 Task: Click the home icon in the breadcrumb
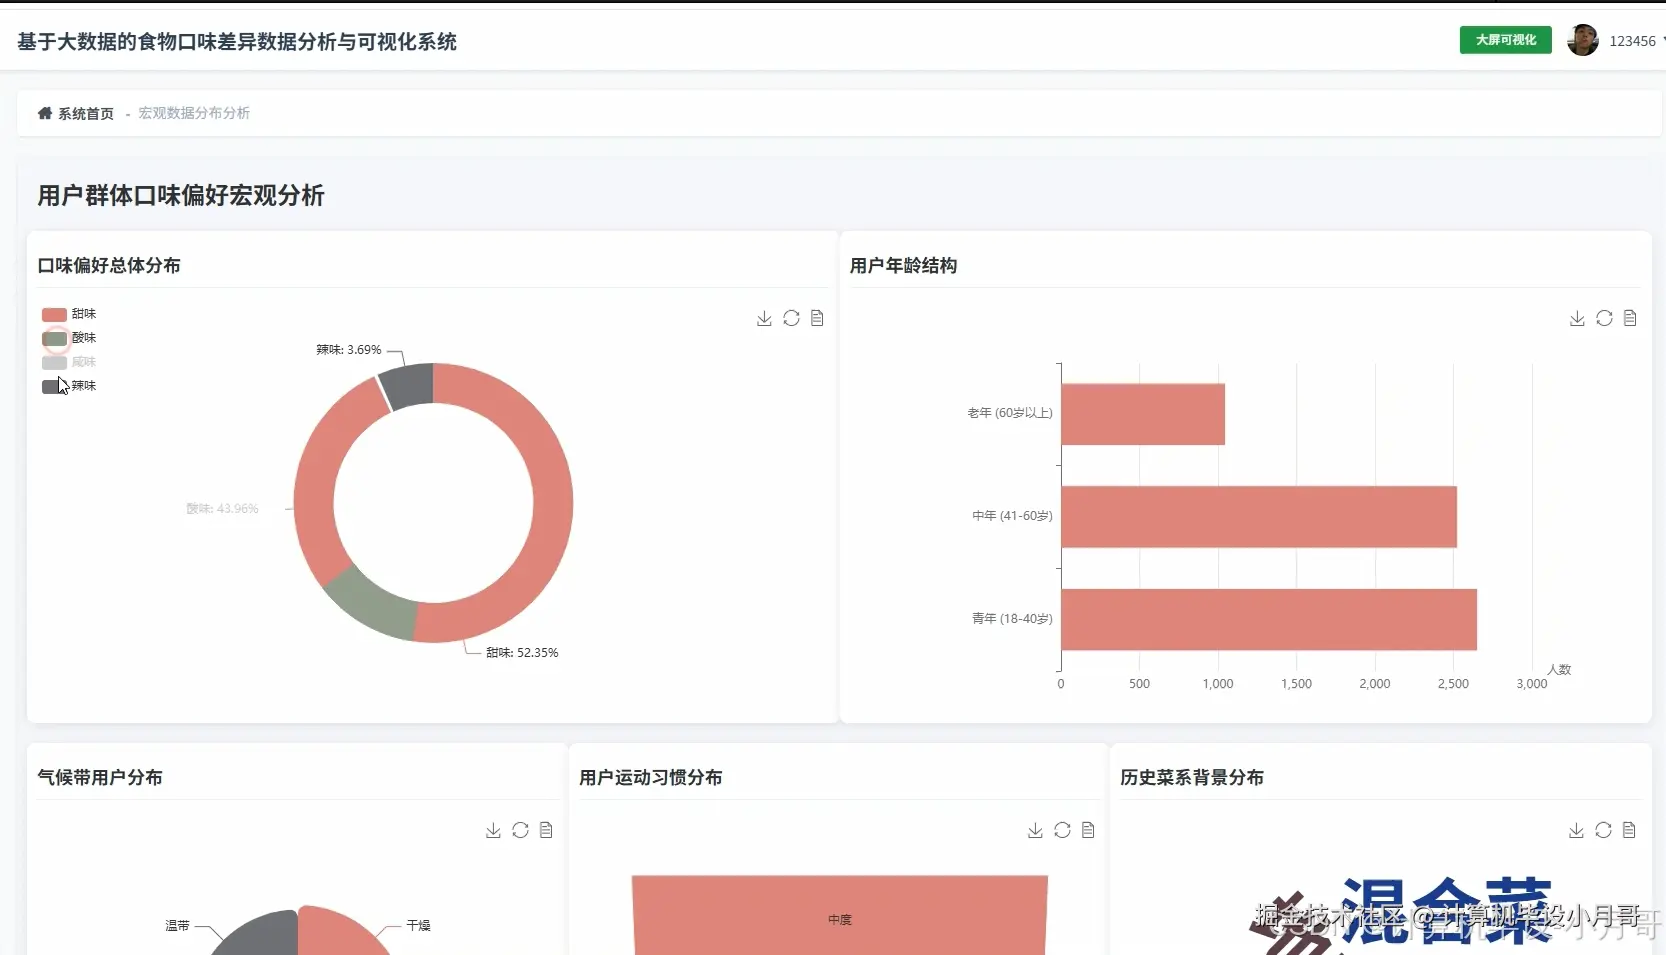pyautogui.click(x=43, y=113)
